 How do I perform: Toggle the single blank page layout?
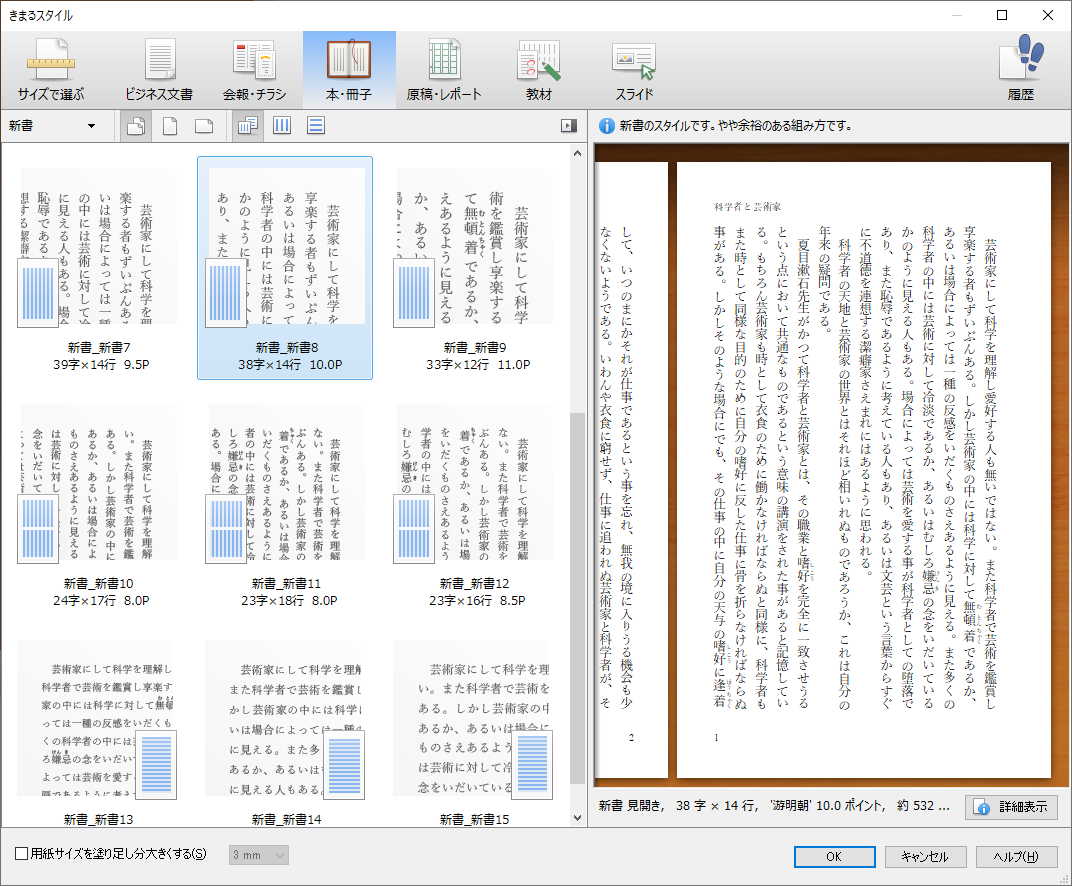[x=169, y=125]
